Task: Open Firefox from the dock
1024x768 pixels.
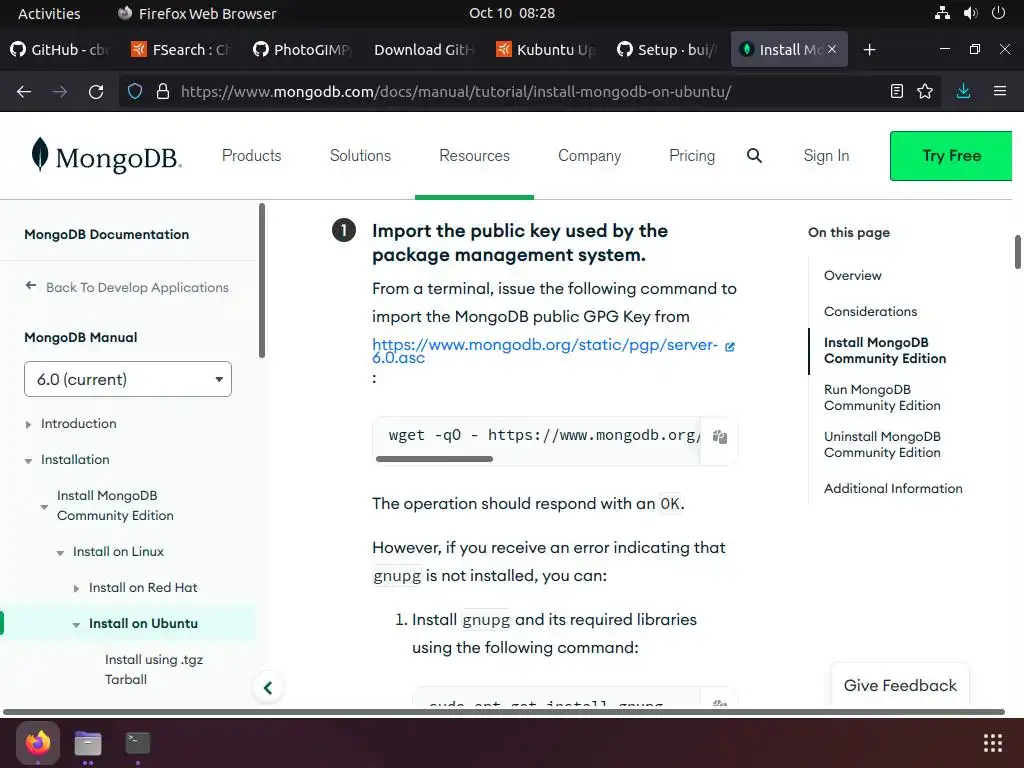Action: 38,743
